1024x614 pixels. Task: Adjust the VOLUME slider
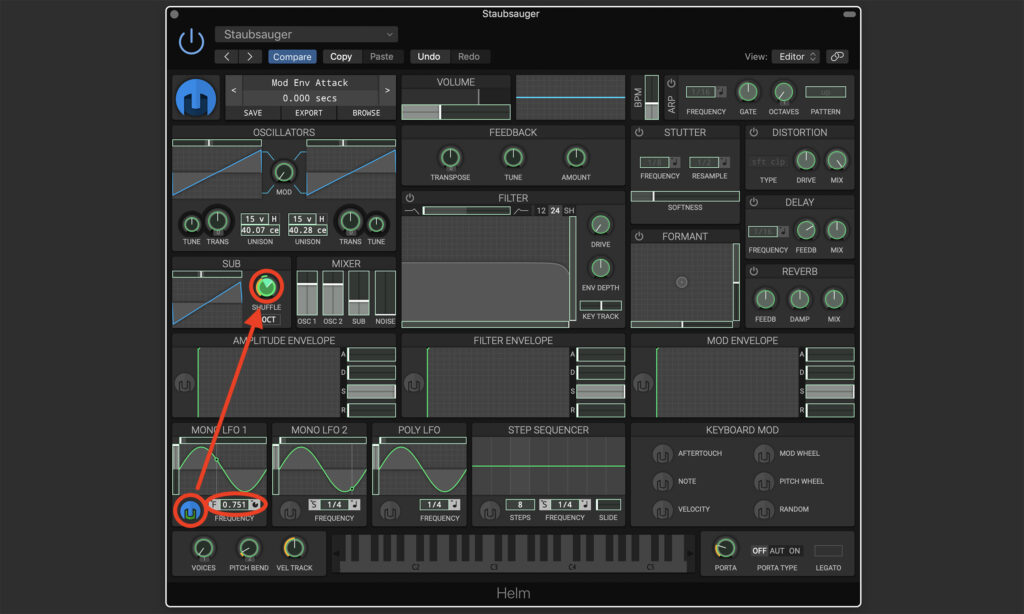point(456,112)
